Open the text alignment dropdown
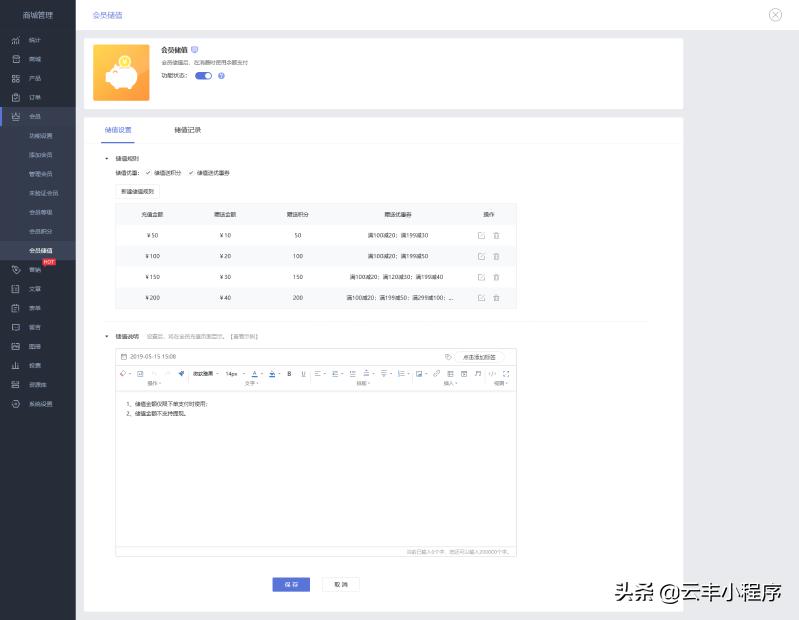The width and height of the screenshot is (799, 620). pyautogui.click(x=320, y=374)
